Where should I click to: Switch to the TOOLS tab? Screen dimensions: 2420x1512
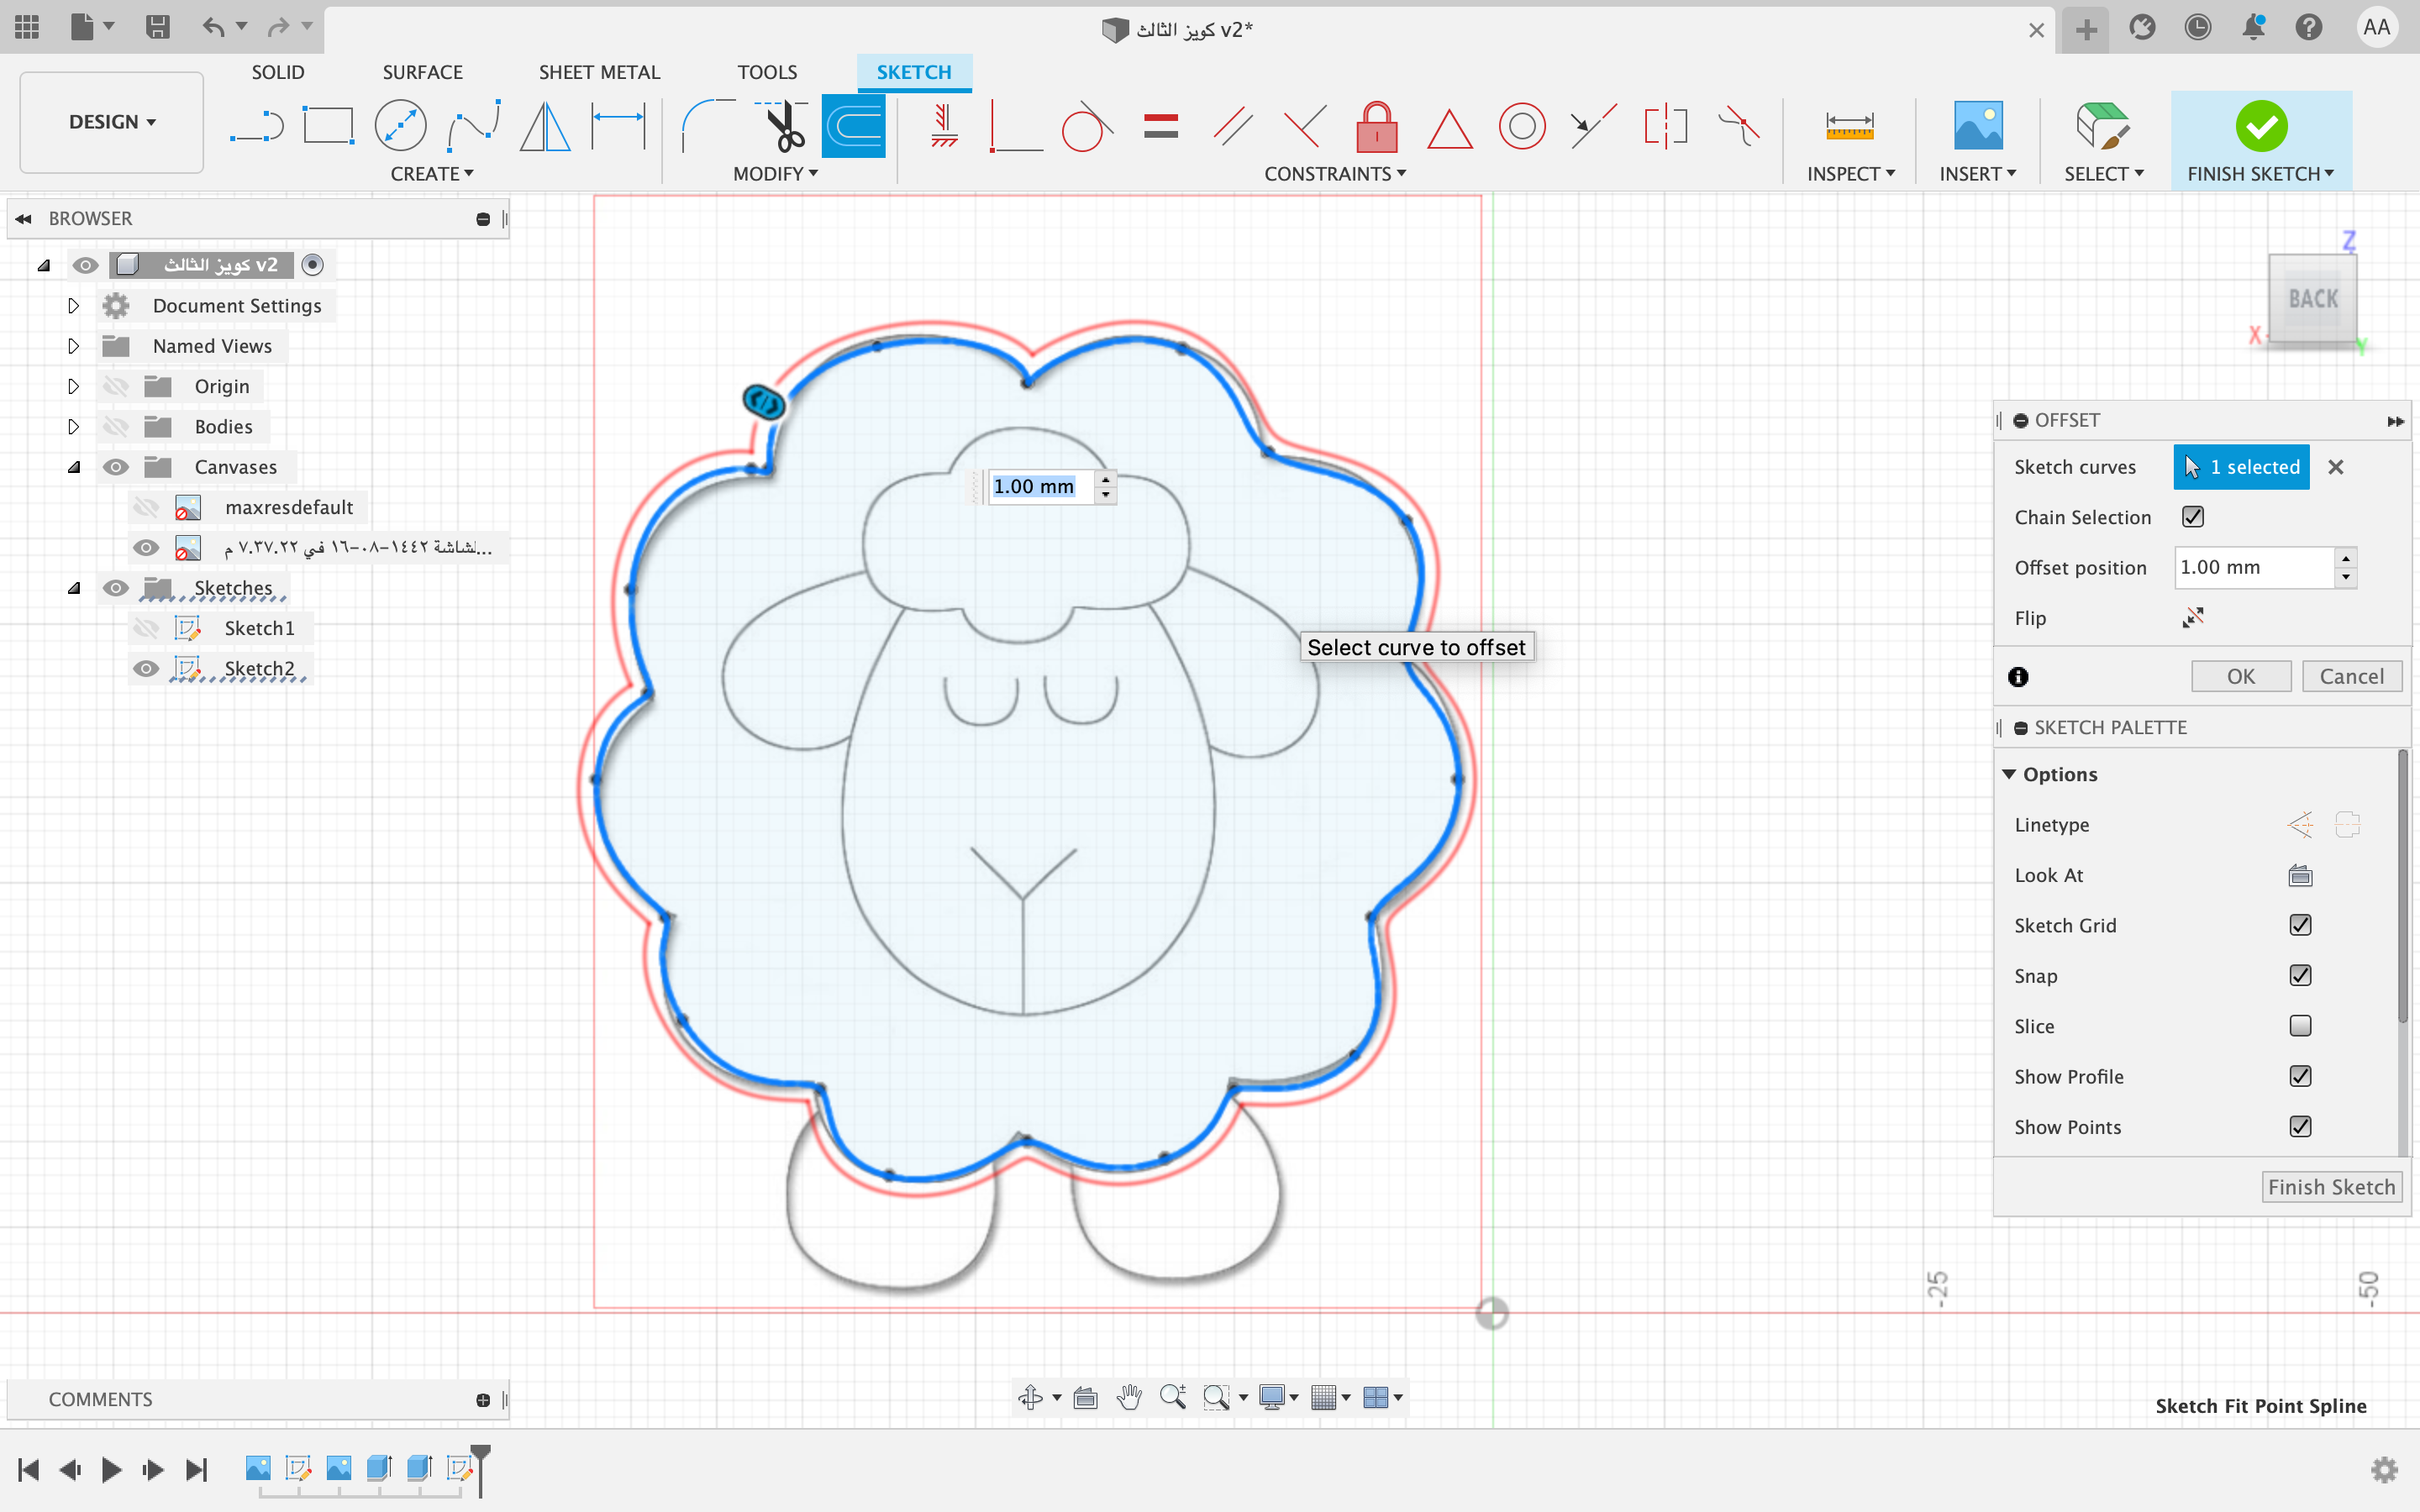pyautogui.click(x=767, y=72)
